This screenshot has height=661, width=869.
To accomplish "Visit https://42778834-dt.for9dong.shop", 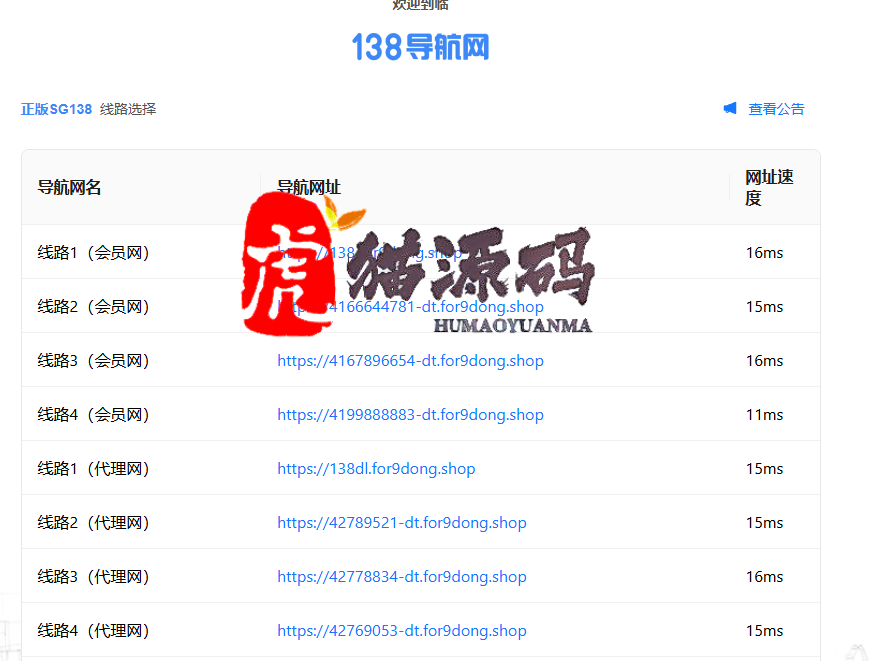I will coord(402,577).
